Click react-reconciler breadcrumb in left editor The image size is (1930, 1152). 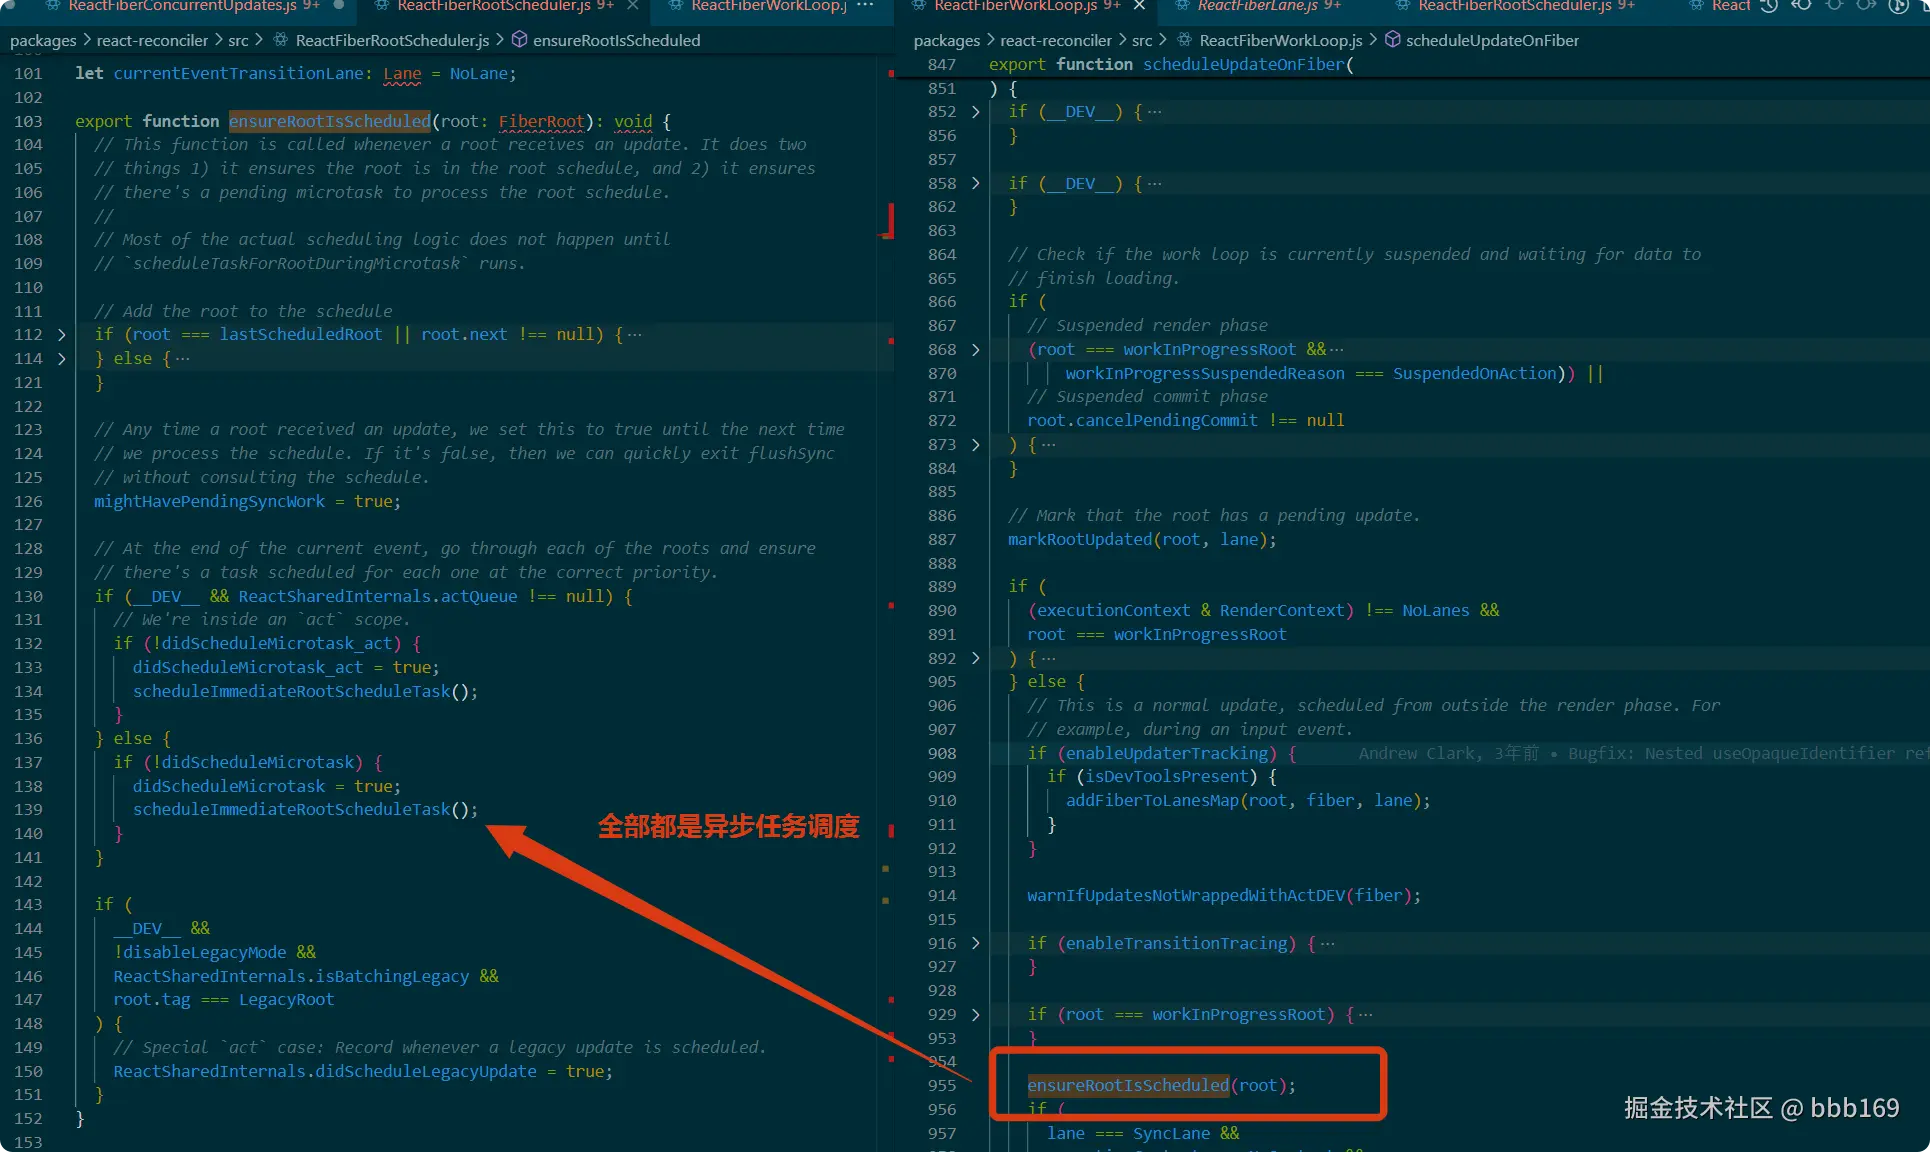point(152,40)
